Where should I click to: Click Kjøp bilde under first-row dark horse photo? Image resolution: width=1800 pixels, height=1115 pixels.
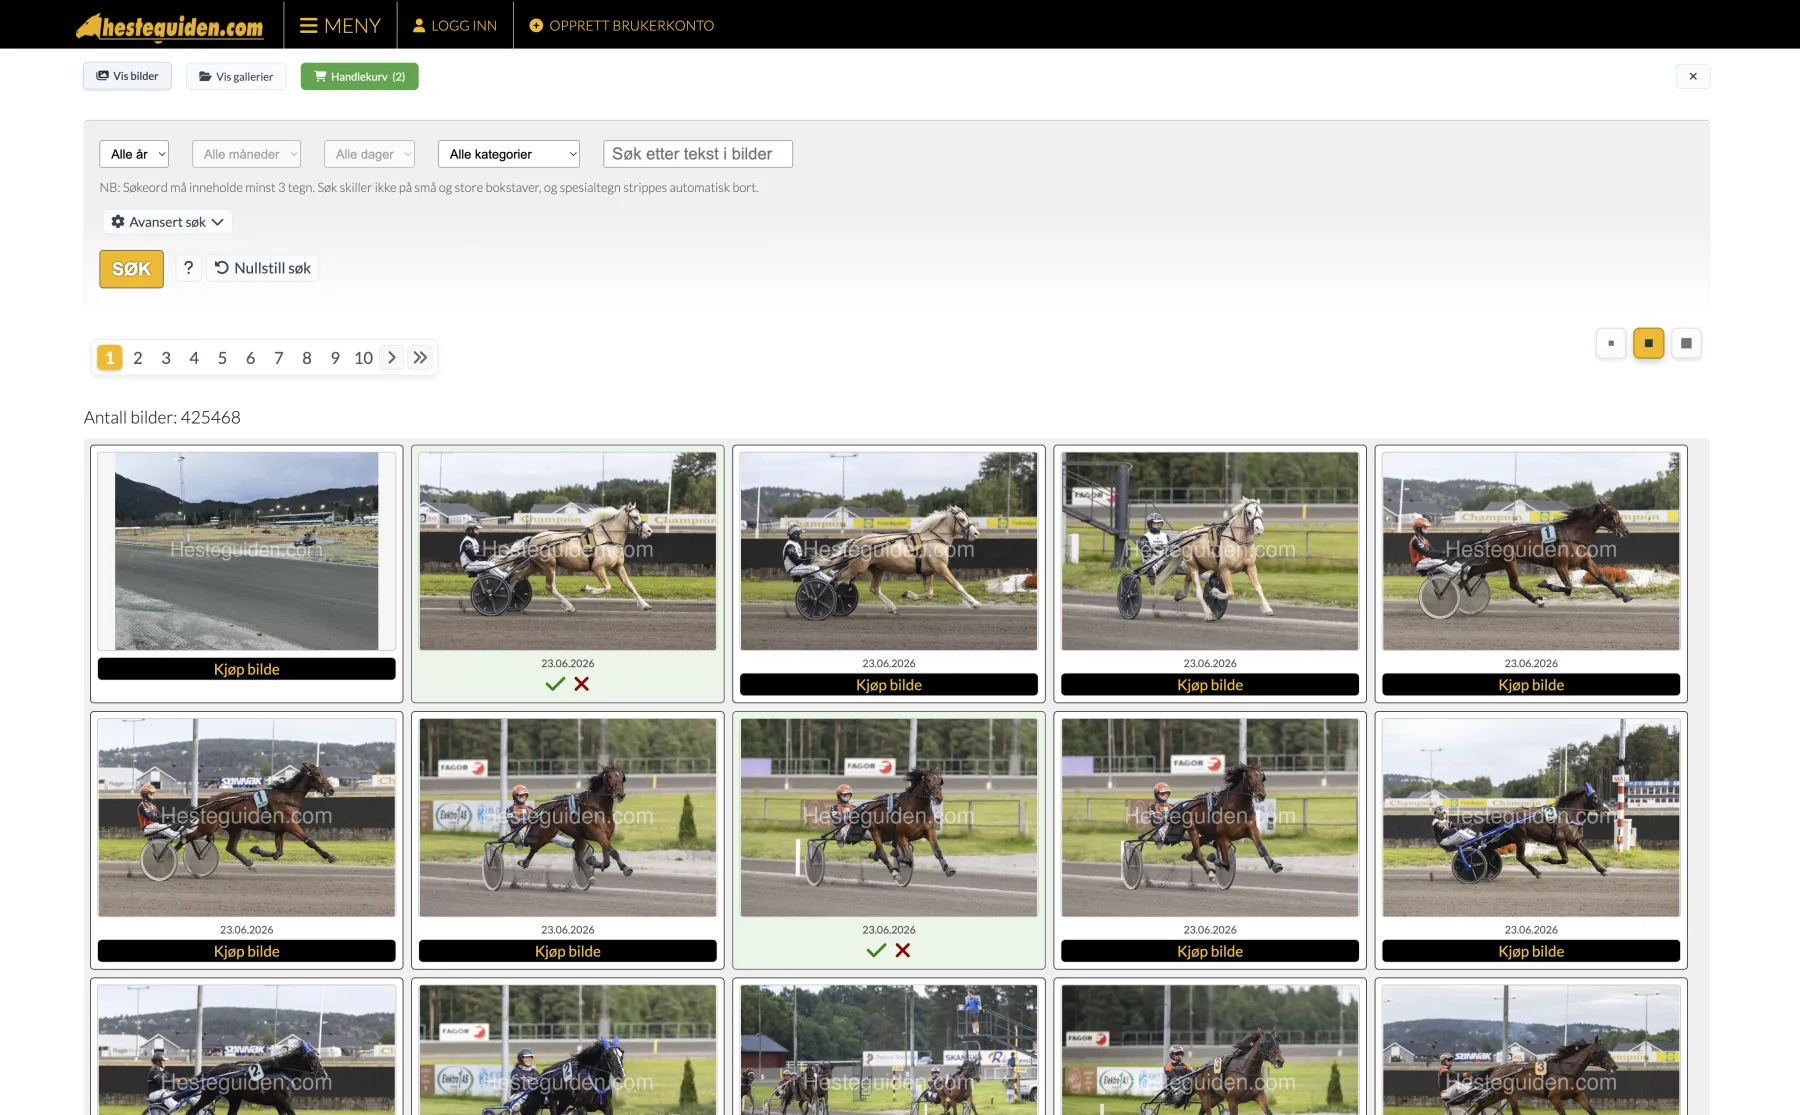point(1531,685)
